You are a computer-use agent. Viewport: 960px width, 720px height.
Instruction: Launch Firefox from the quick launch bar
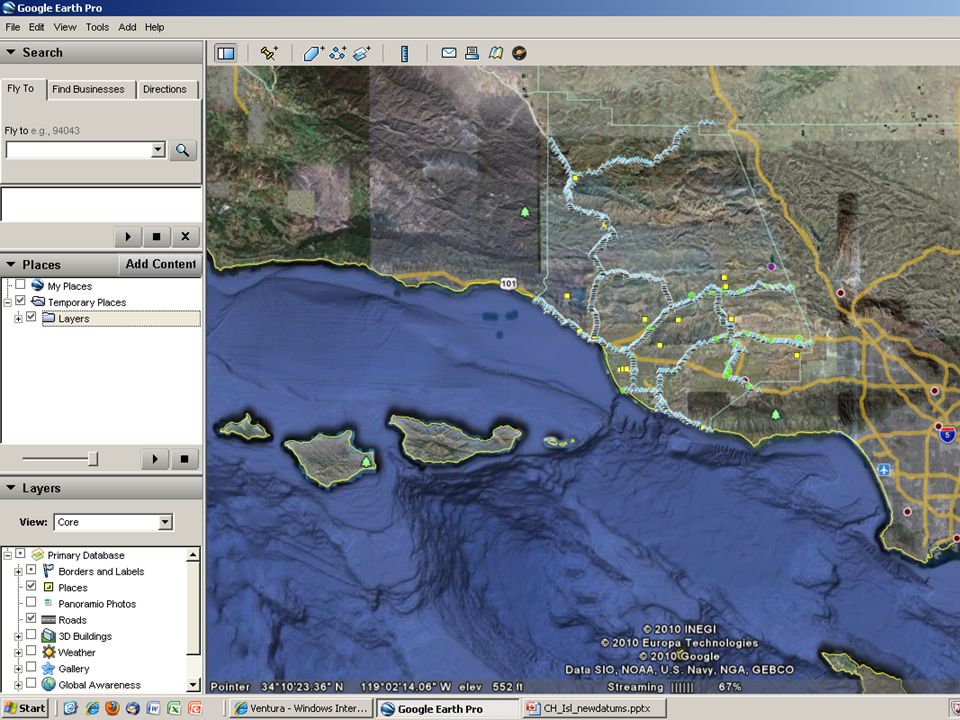(112, 708)
